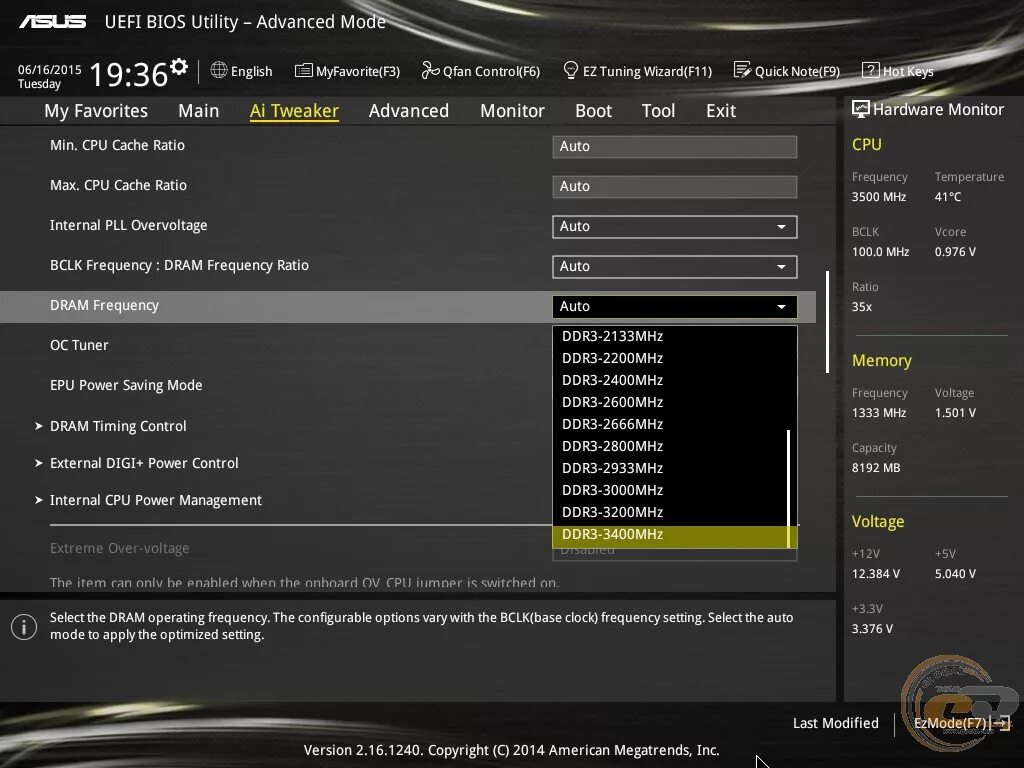
Task: Click the Max. CPU Cache Ratio field
Action: pos(675,186)
